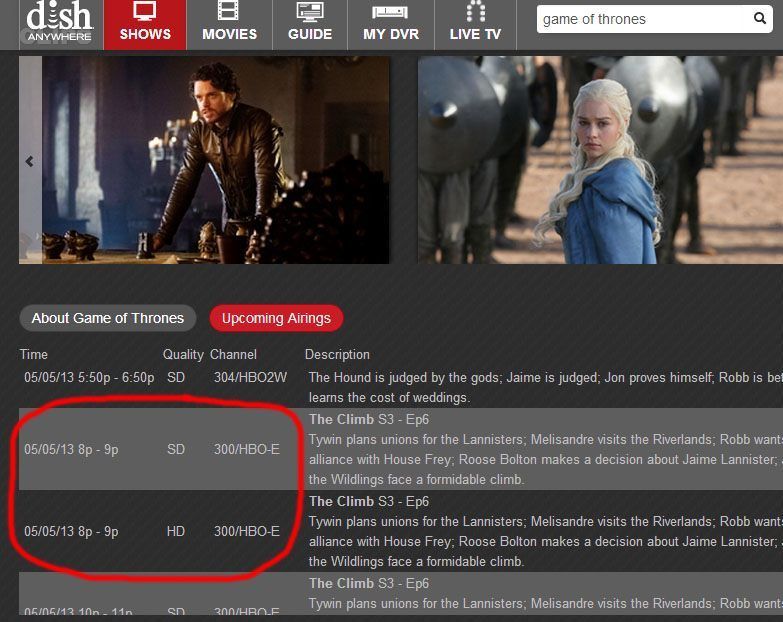Image resolution: width=783 pixels, height=622 pixels.
Task: Select the 8p - 9p HD airing time
Action: click(x=71, y=531)
